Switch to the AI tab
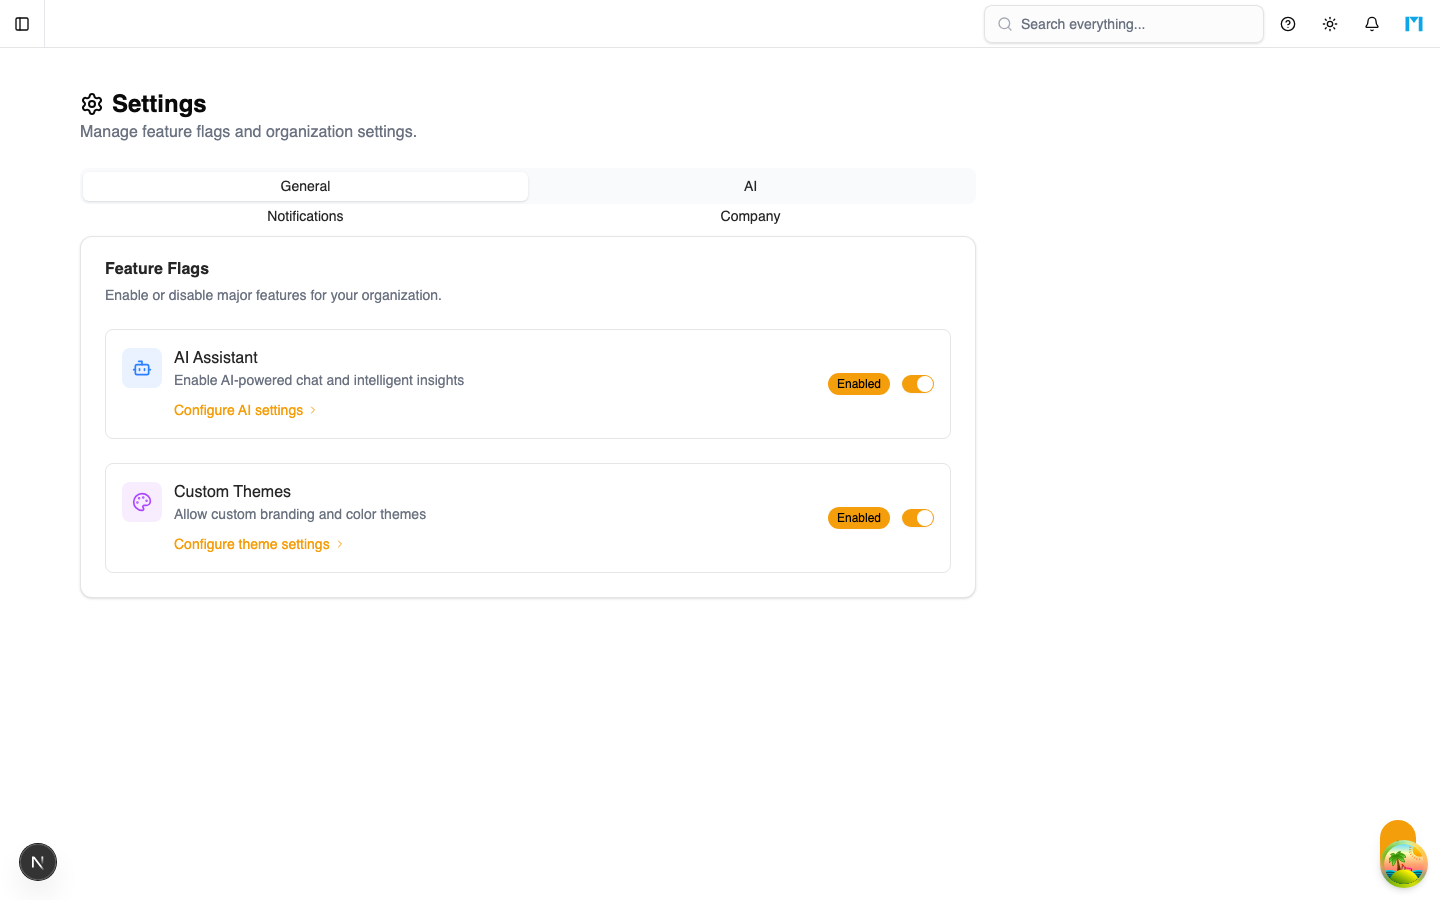This screenshot has width=1440, height=900. (x=750, y=186)
